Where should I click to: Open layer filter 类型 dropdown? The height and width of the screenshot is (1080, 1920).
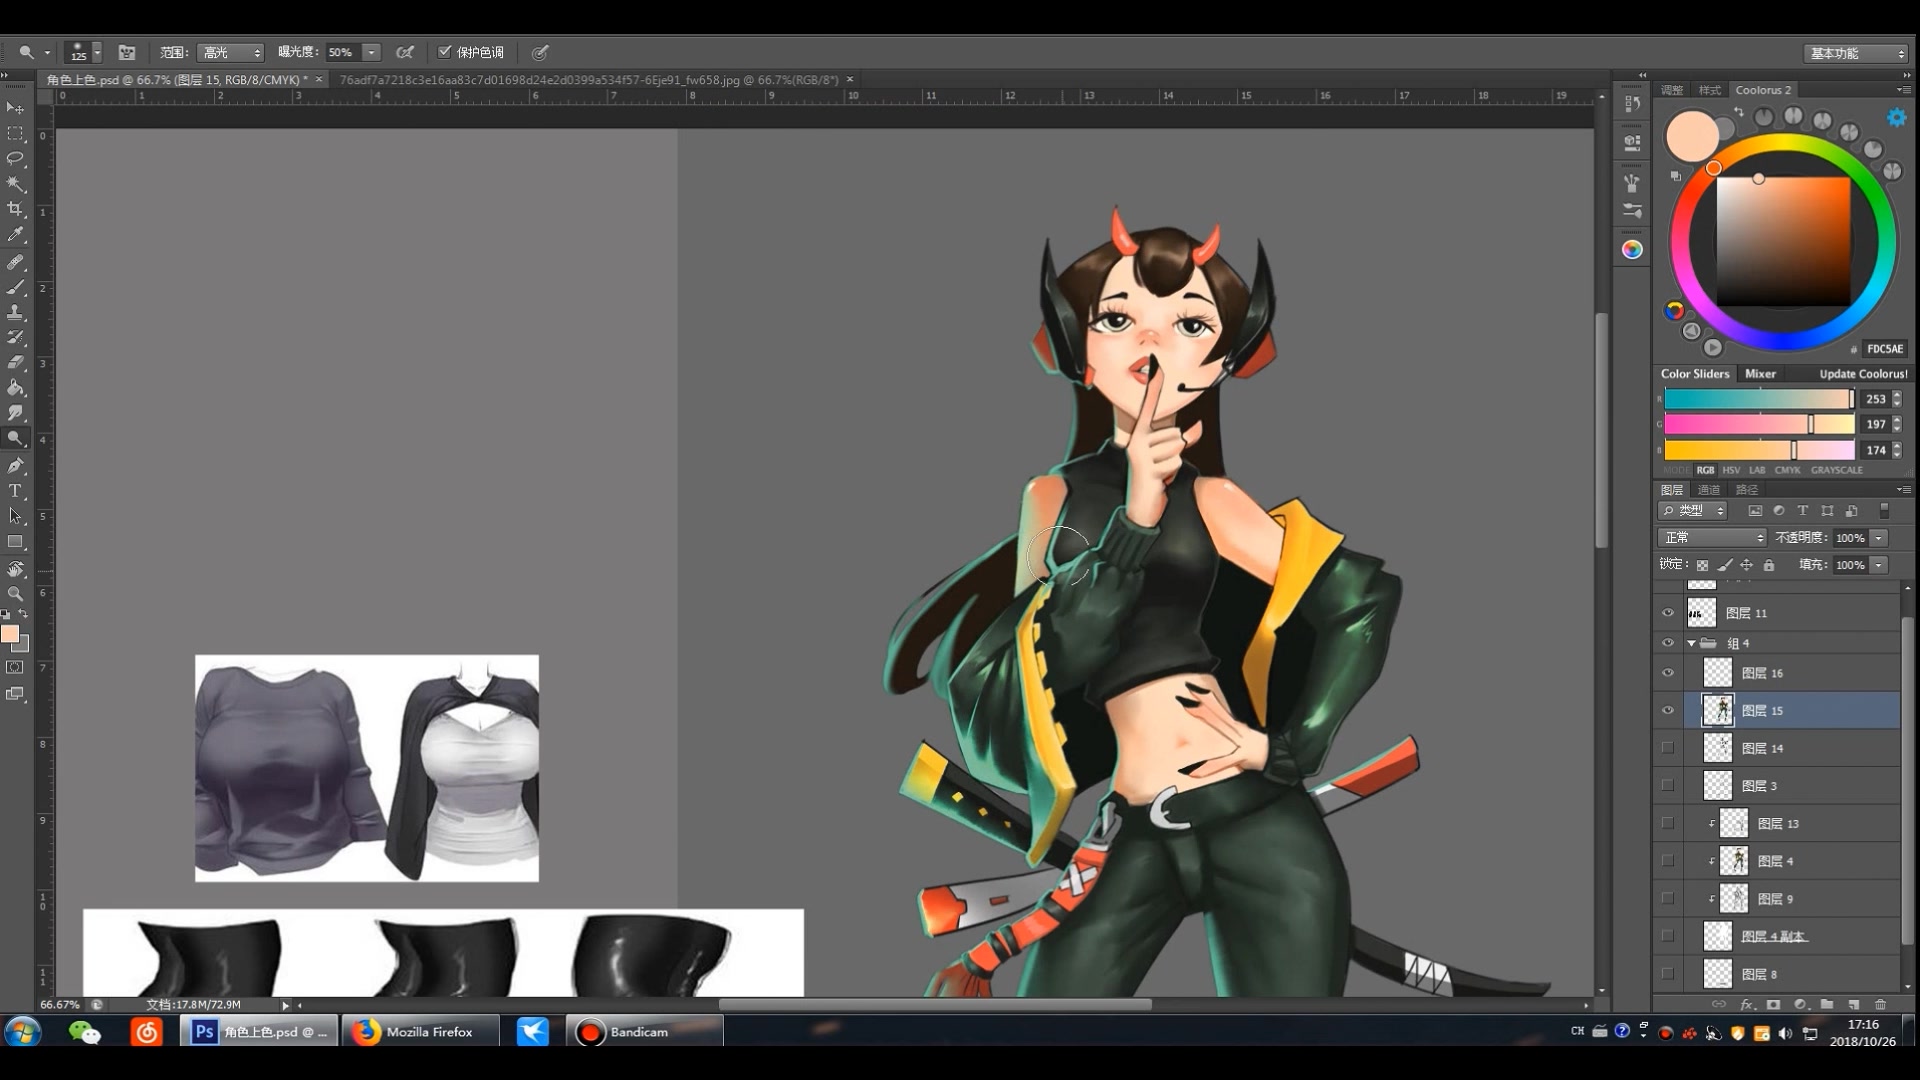1693,511
